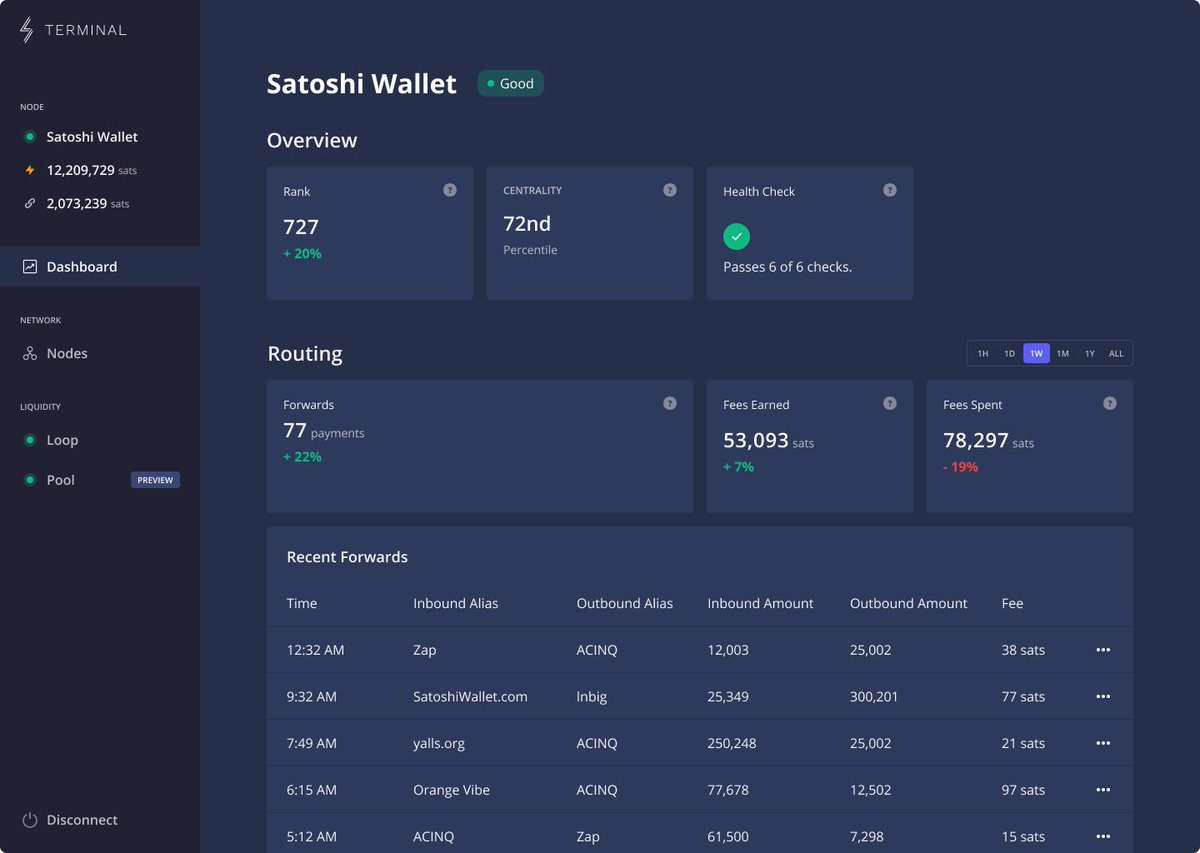Open the Fees Earned help question mark
Image resolution: width=1200 pixels, height=853 pixels.
pyautogui.click(x=890, y=403)
